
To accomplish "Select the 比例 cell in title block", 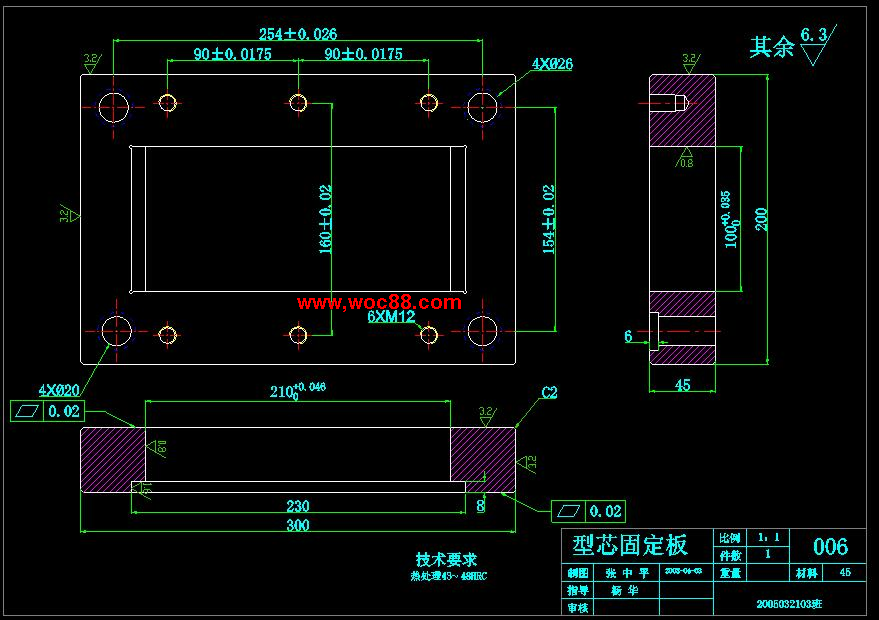I will 729,538.
